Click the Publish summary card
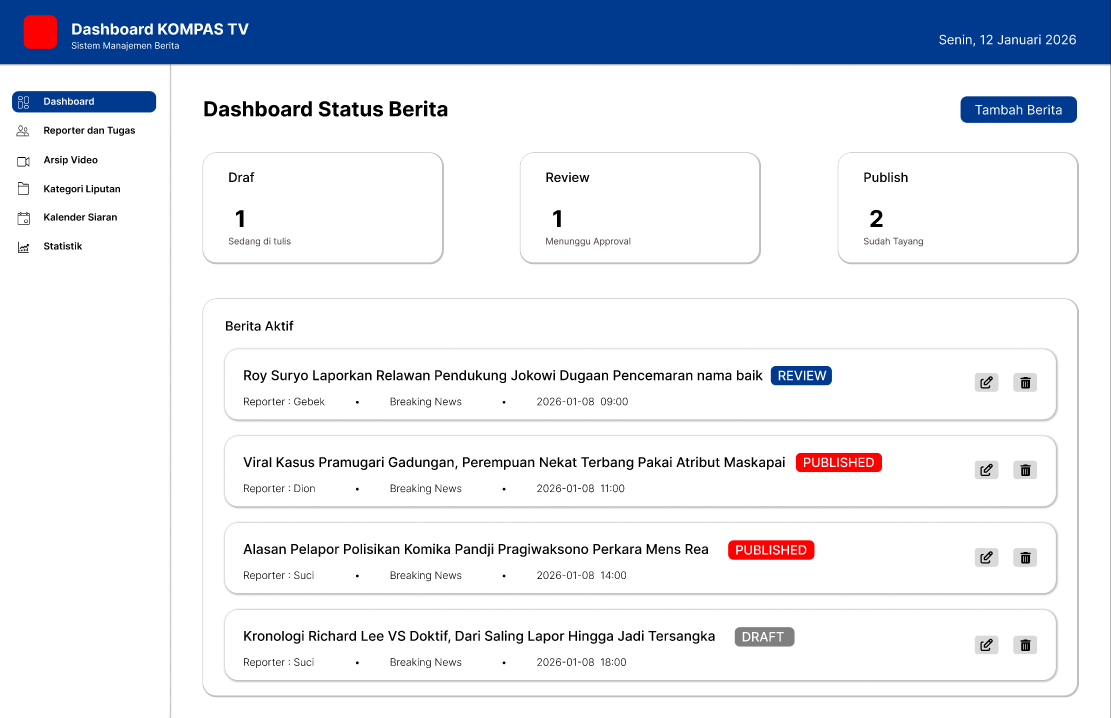Image resolution: width=1111 pixels, height=718 pixels. [x=957, y=208]
